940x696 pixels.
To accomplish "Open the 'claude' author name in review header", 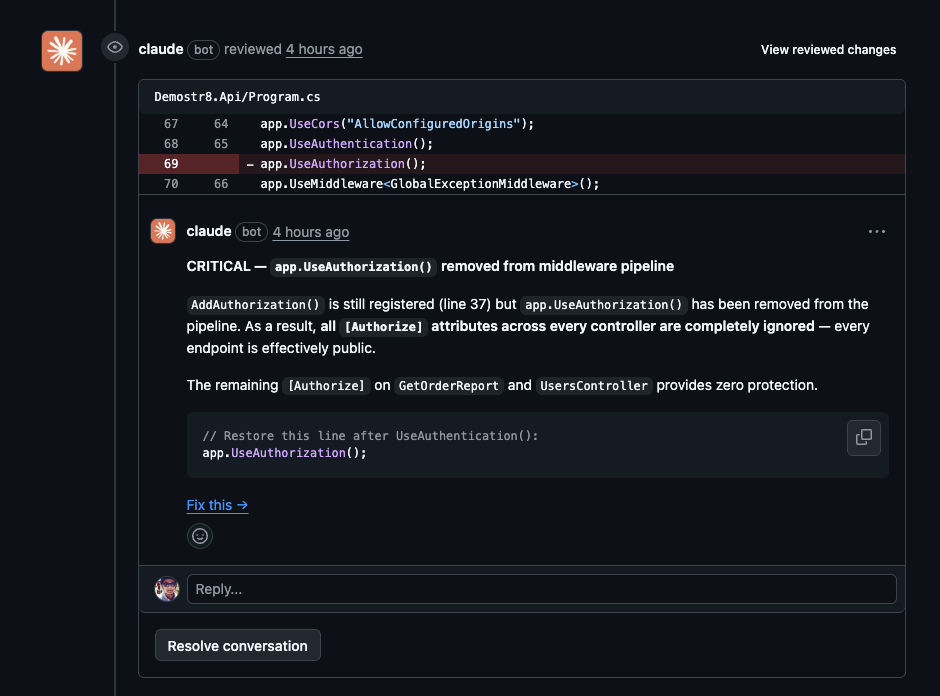I will [x=161, y=49].
